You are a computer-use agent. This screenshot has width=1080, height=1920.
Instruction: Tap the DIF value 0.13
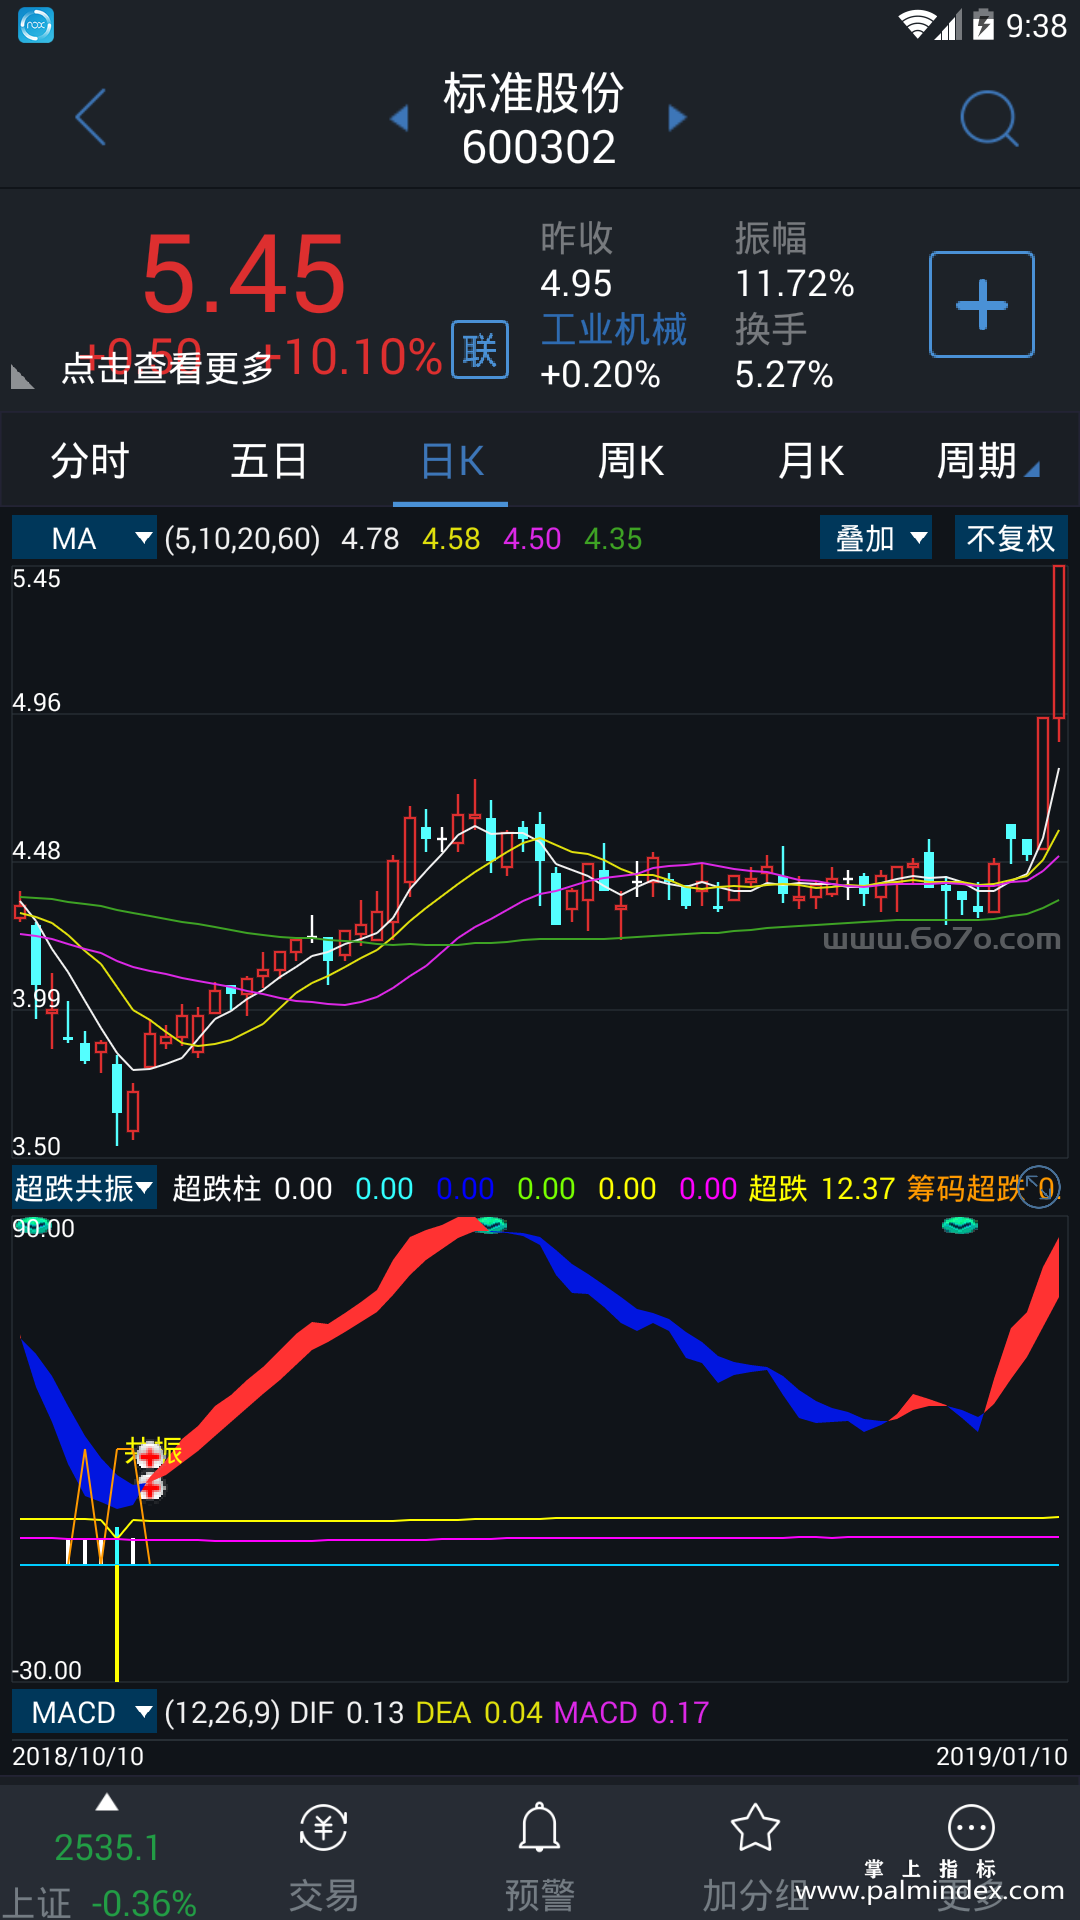(x=375, y=1713)
